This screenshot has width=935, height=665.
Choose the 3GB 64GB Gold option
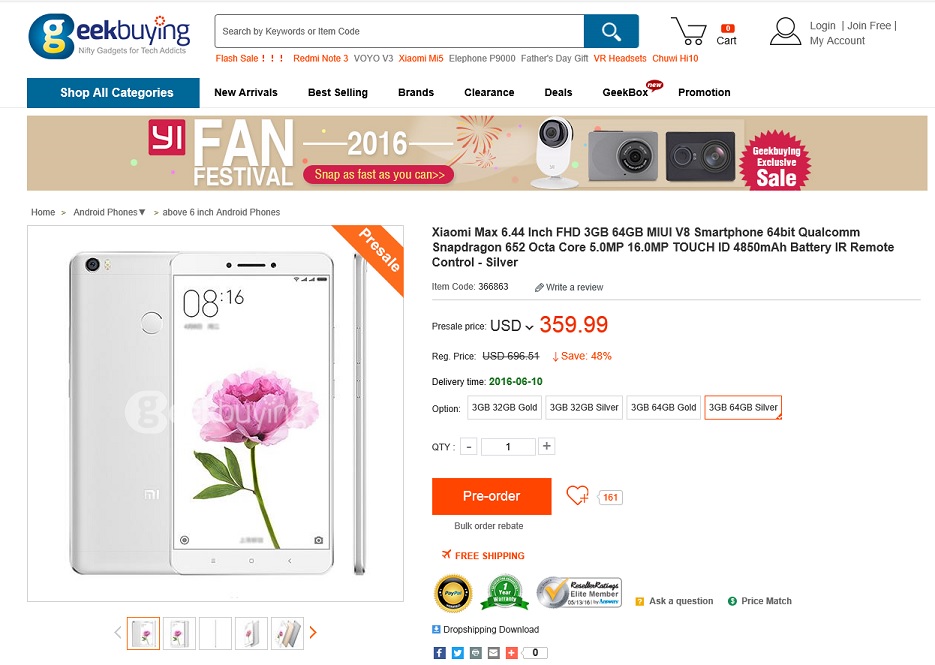coord(663,407)
